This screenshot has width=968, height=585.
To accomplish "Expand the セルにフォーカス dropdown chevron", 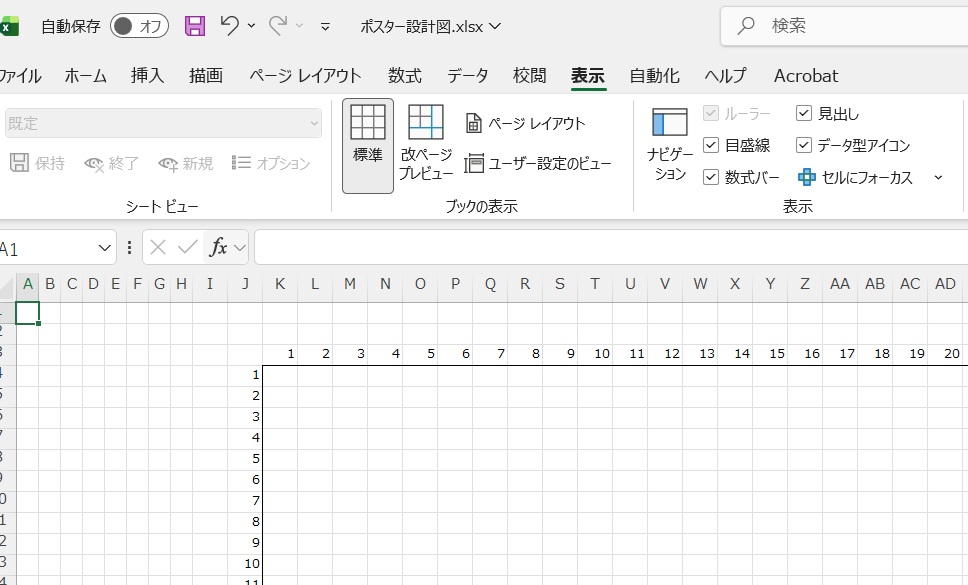I will click(x=938, y=176).
